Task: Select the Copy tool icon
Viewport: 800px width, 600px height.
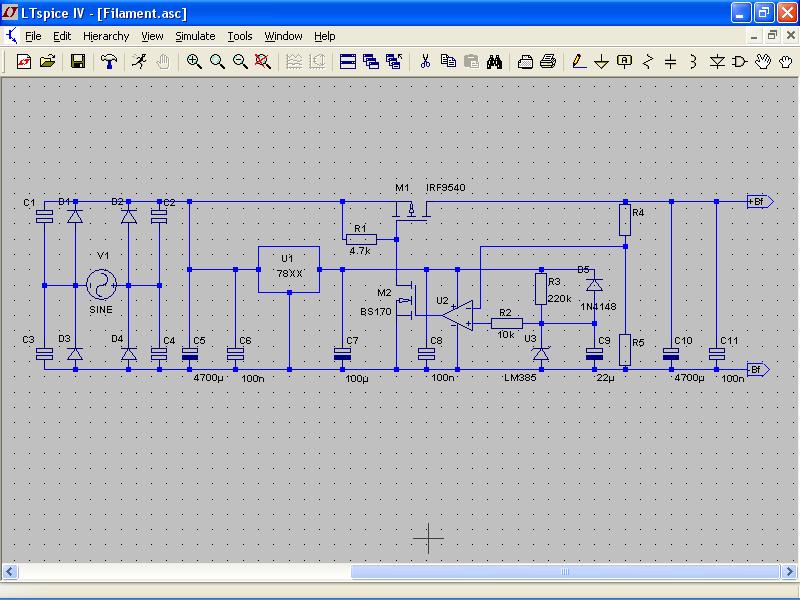Action: point(448,62)
